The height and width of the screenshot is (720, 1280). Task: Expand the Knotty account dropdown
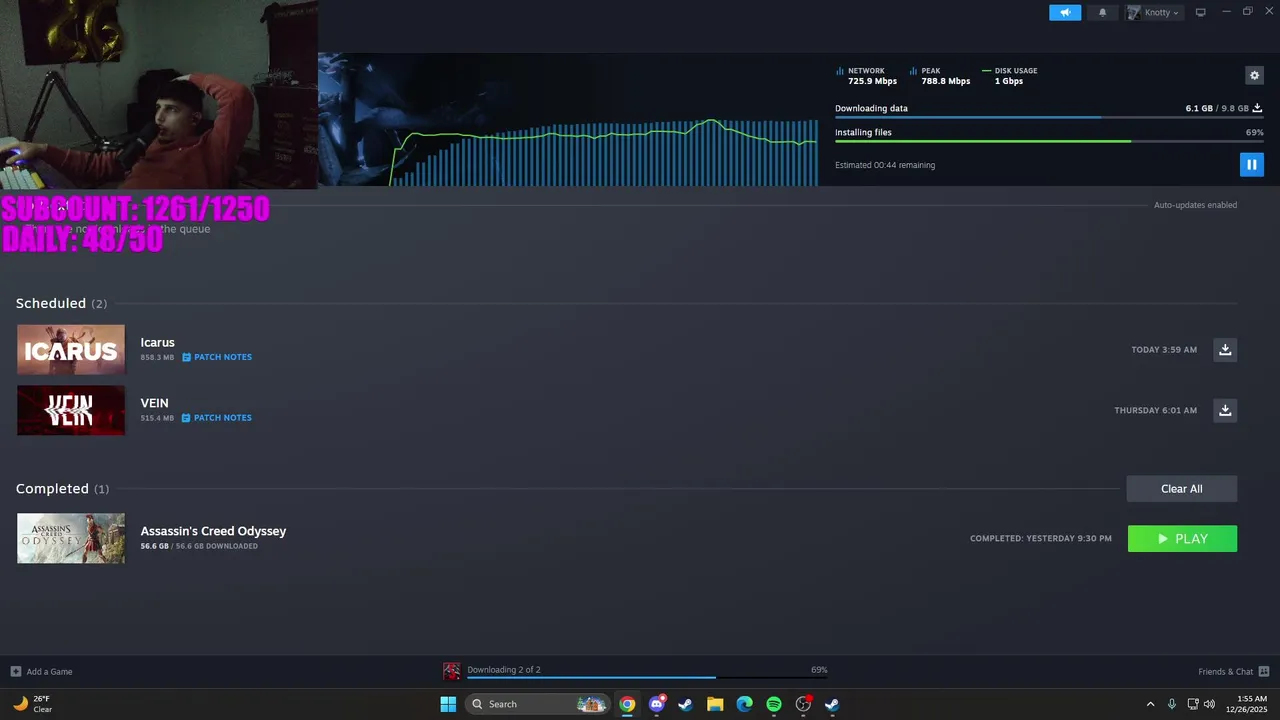click(x=1154, y=12)
